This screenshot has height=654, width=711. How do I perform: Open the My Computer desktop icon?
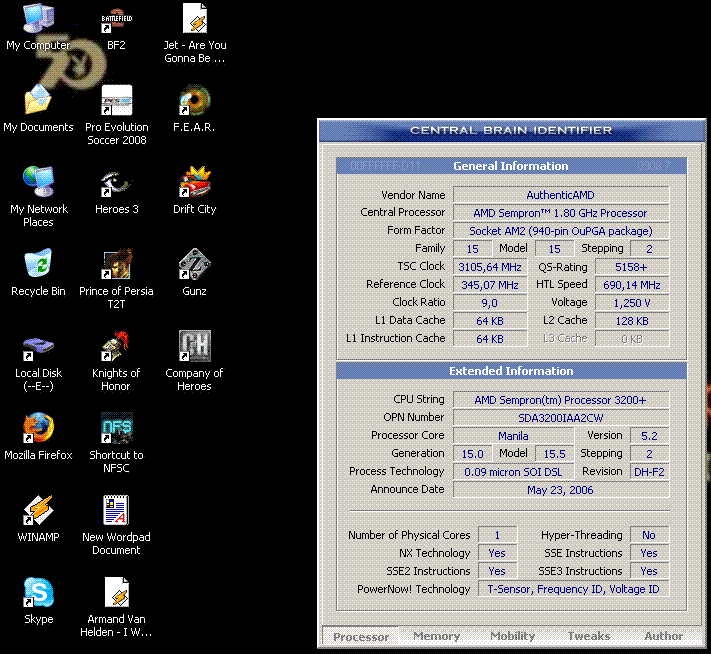(x=38, y=20)
